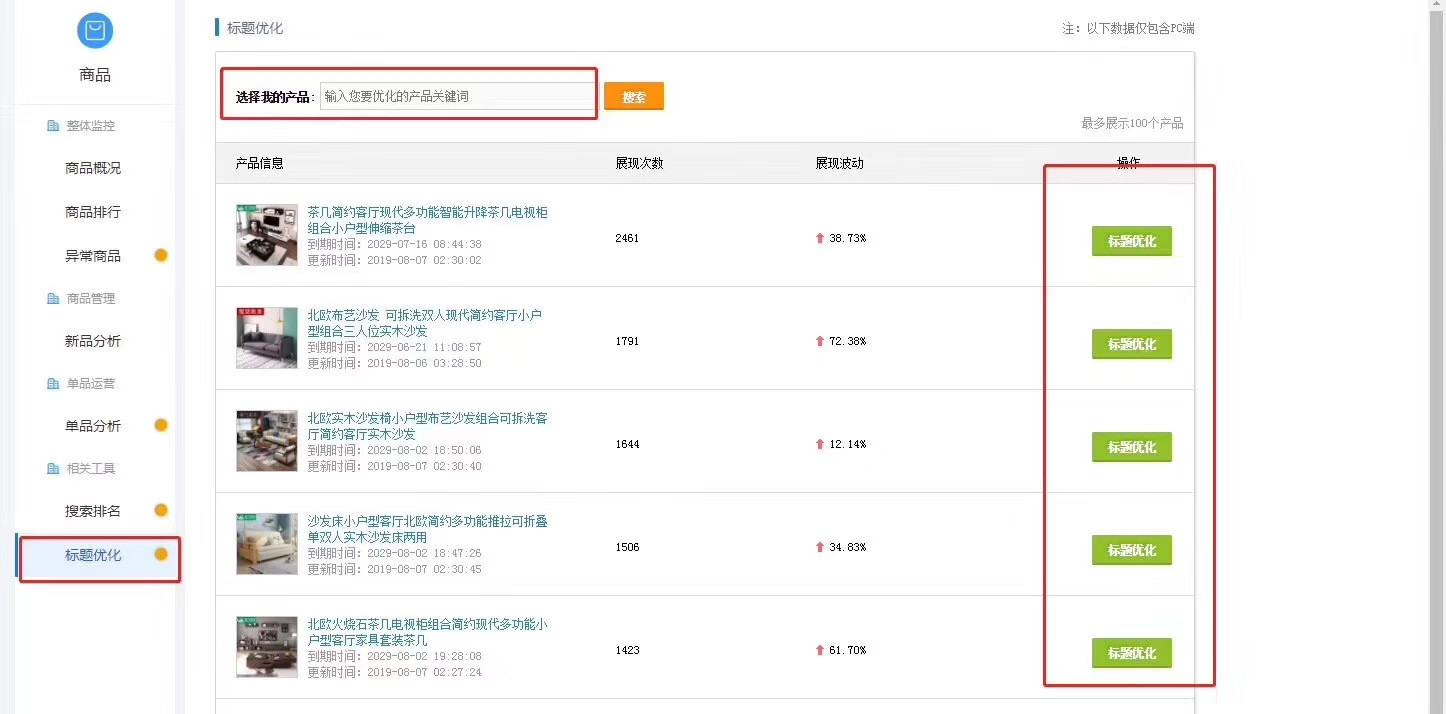
Task: Click impressions value 1423
Action: (627, 650)
